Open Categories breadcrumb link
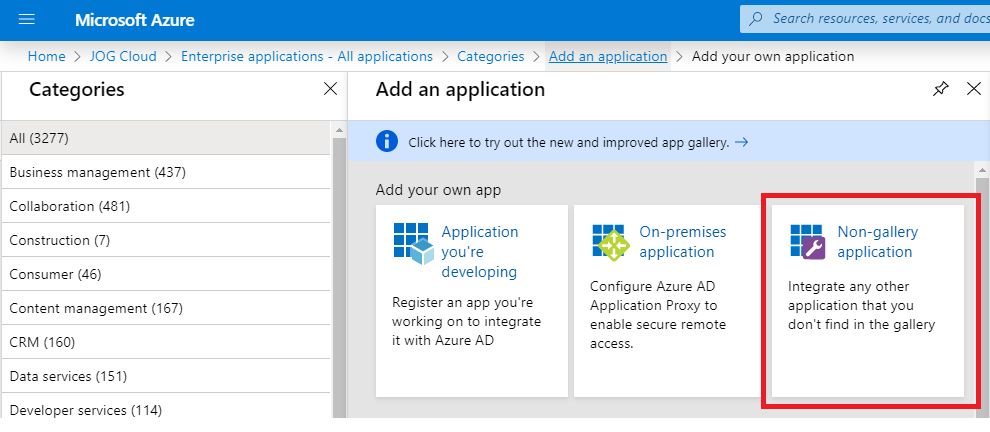 pos(491,56)
